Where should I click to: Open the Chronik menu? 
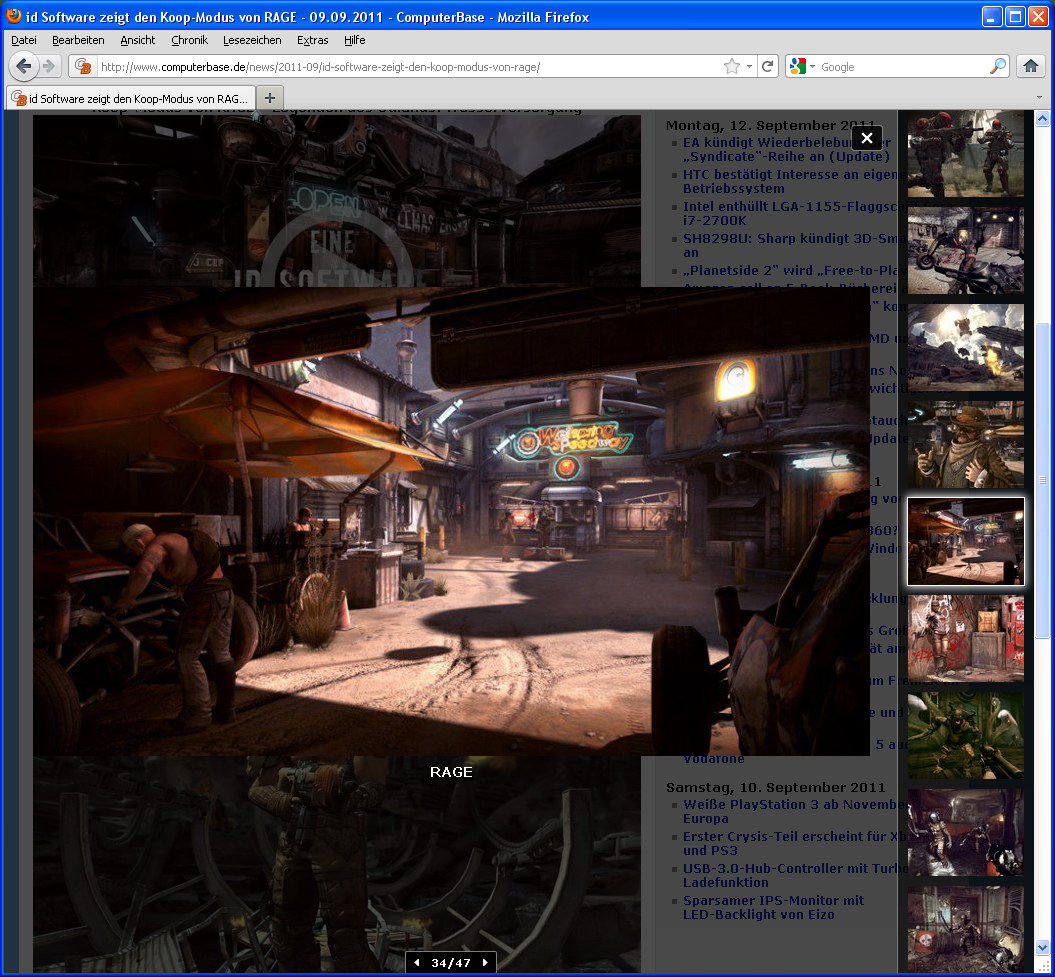[x=189, y=40]
